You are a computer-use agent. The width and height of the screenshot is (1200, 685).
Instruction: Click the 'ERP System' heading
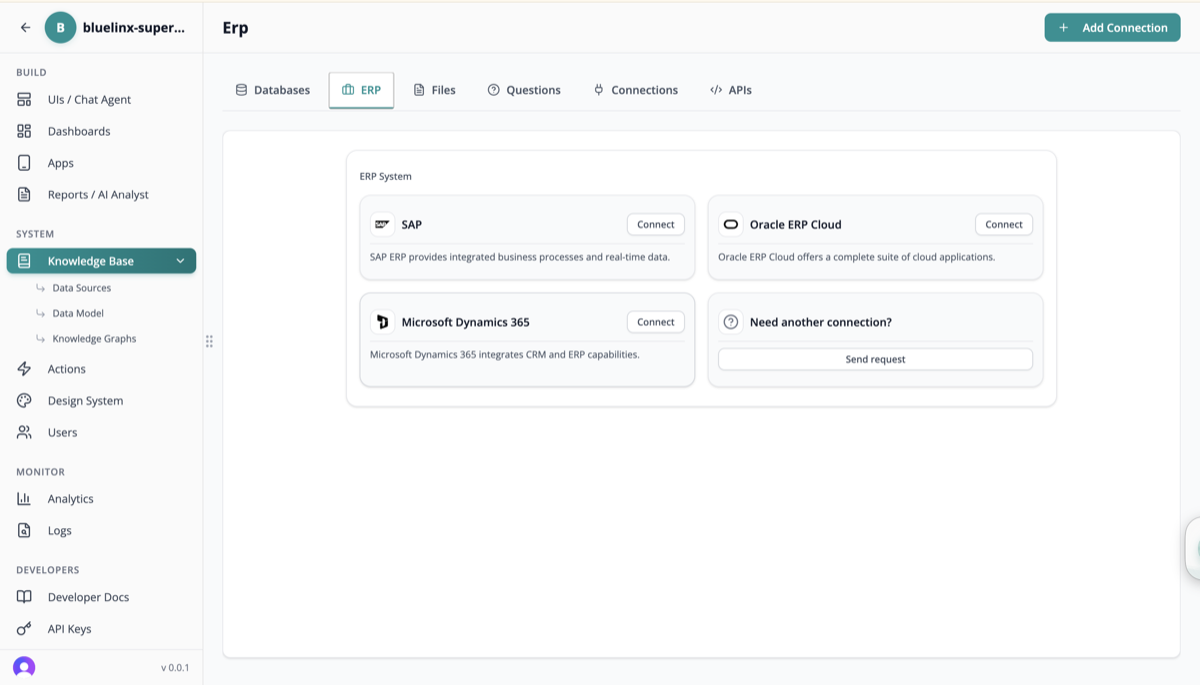pos(385,177)
